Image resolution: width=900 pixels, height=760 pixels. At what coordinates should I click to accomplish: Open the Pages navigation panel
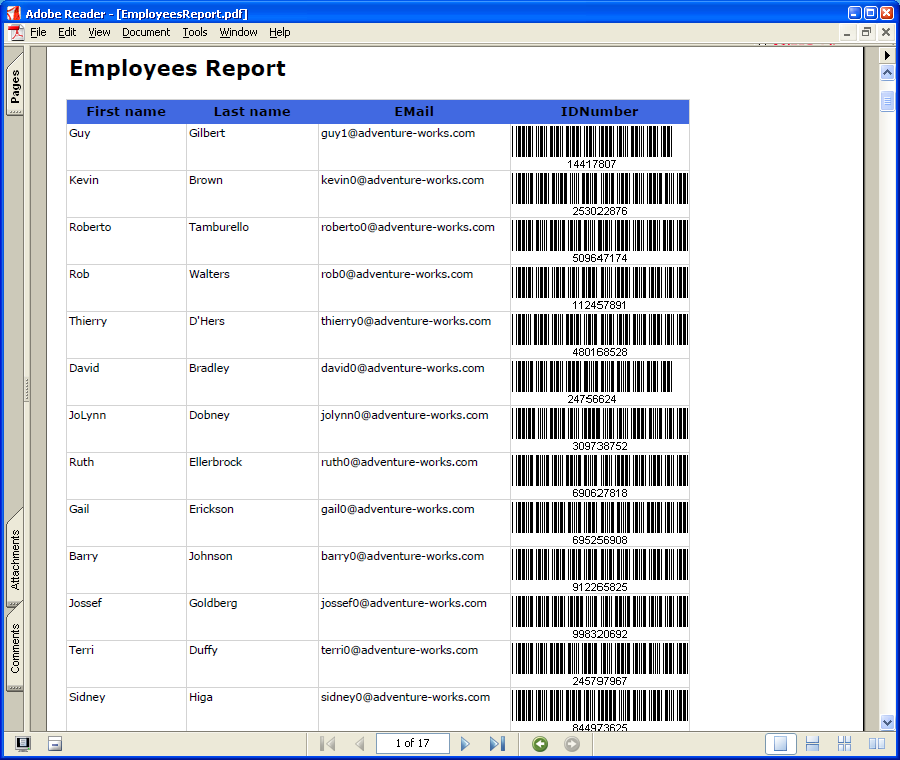tap(15, 89)
